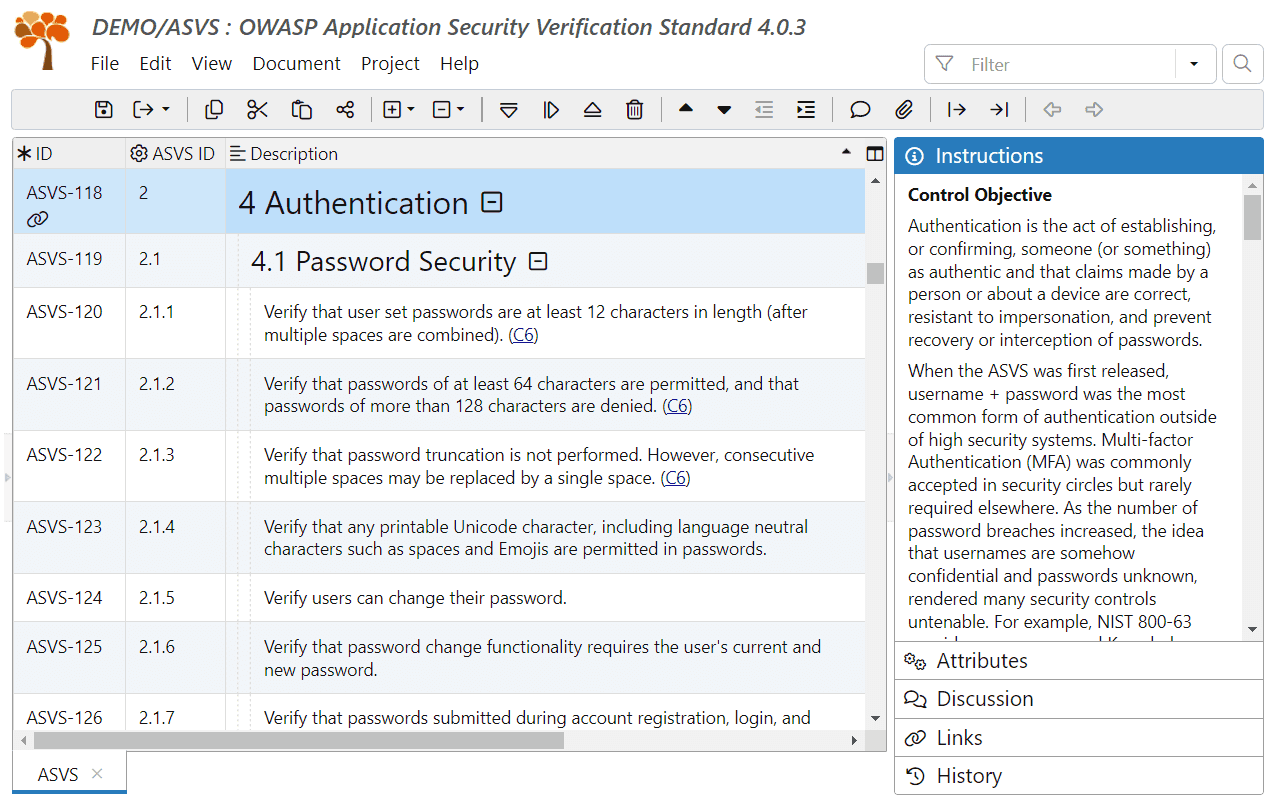Open the C6 link in ASVS-122
The image size is (1272, 797).
click(x=676, y=478)
